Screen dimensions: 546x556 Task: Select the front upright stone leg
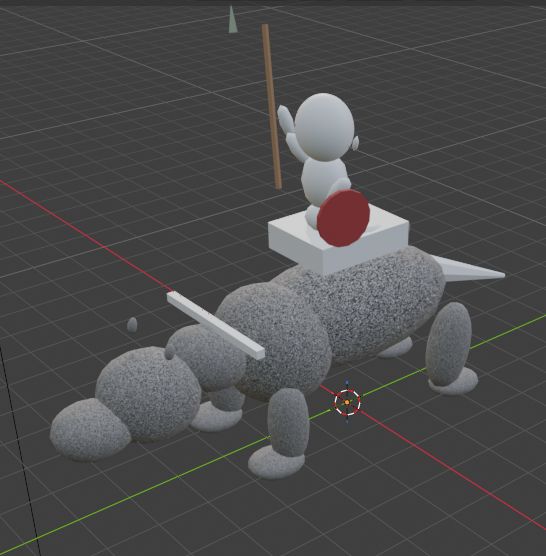[x=288, y=422]
